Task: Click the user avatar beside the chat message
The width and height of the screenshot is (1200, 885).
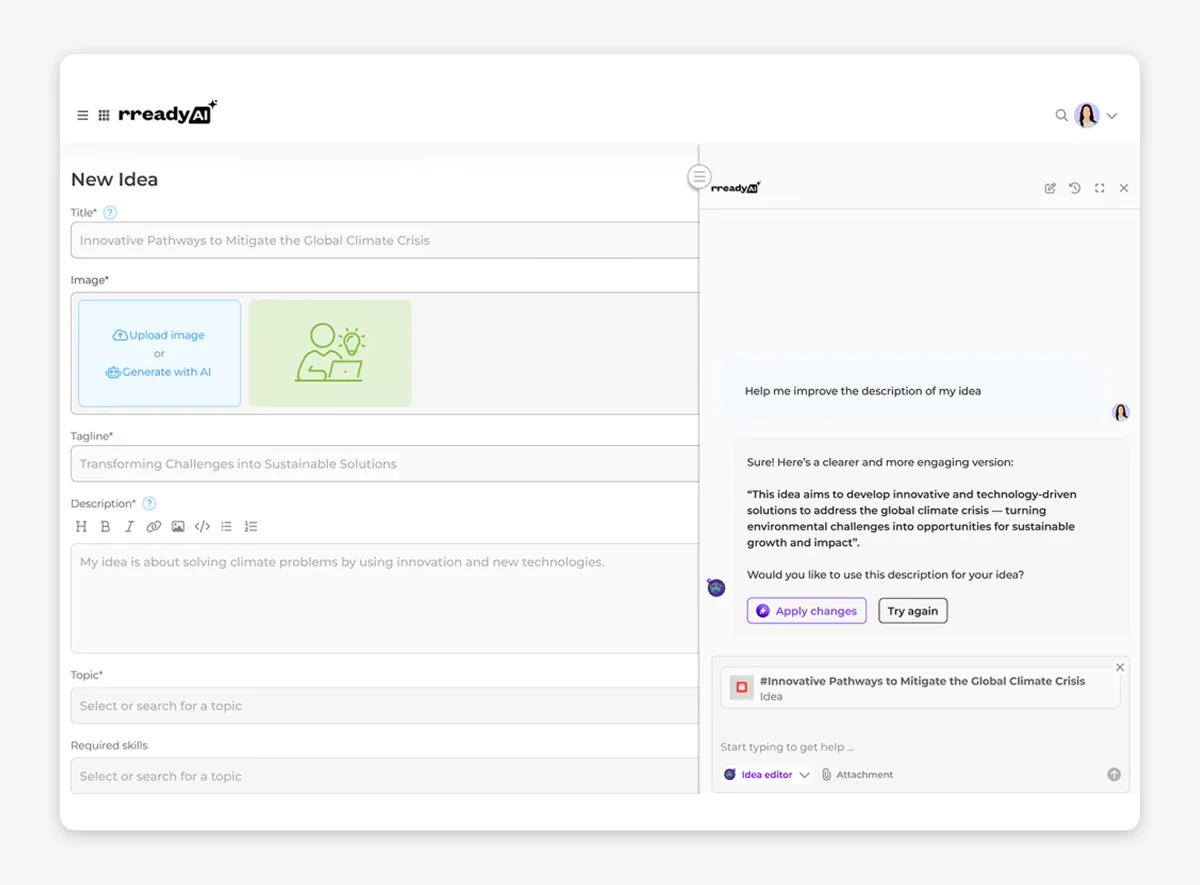Action: [1121, 412]
